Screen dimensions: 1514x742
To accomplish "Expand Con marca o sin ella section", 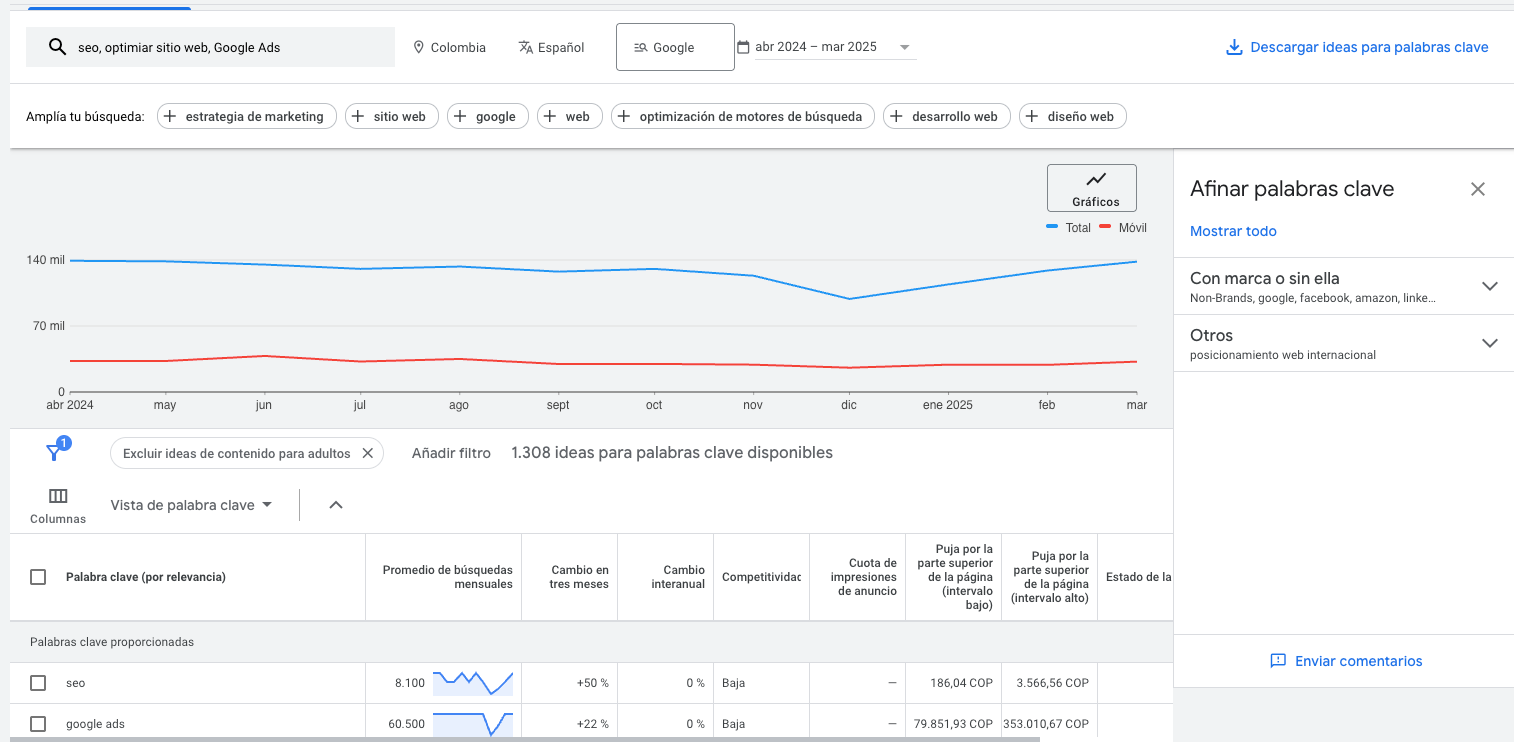I will coord(1489,286).
